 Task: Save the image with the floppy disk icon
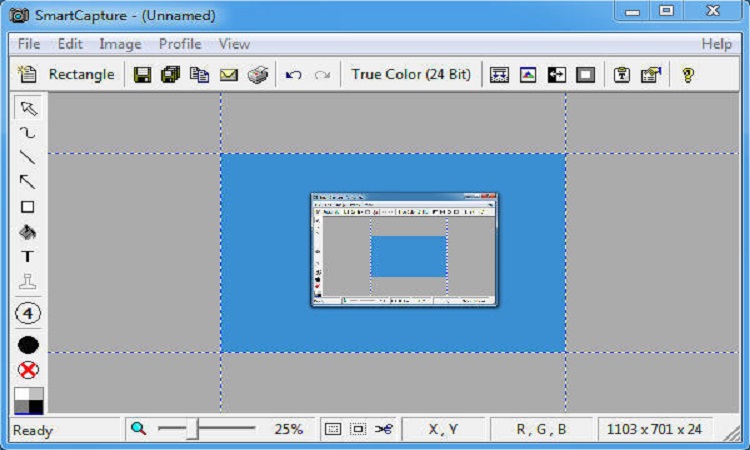[142, 75]
